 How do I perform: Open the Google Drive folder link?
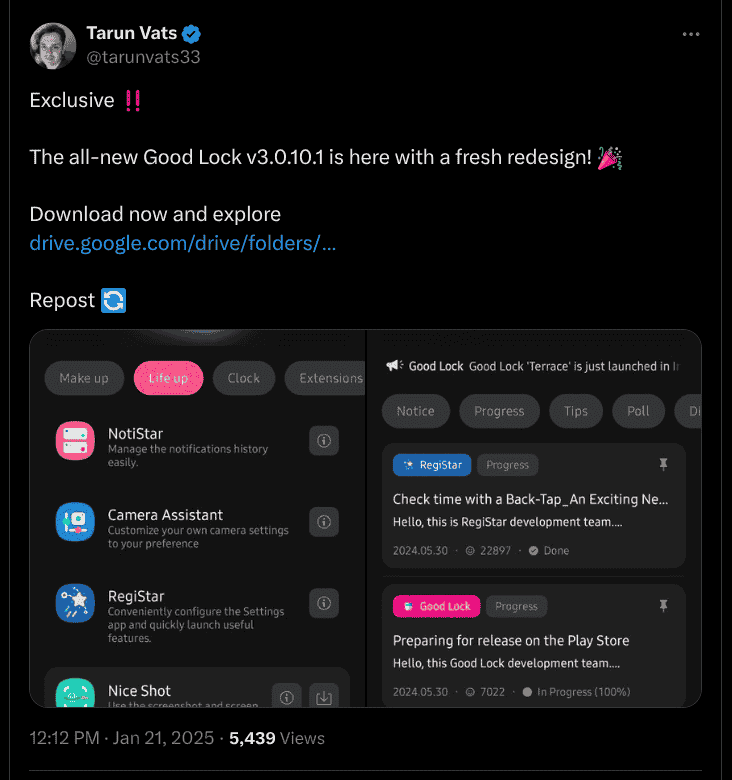click(182, 243)
